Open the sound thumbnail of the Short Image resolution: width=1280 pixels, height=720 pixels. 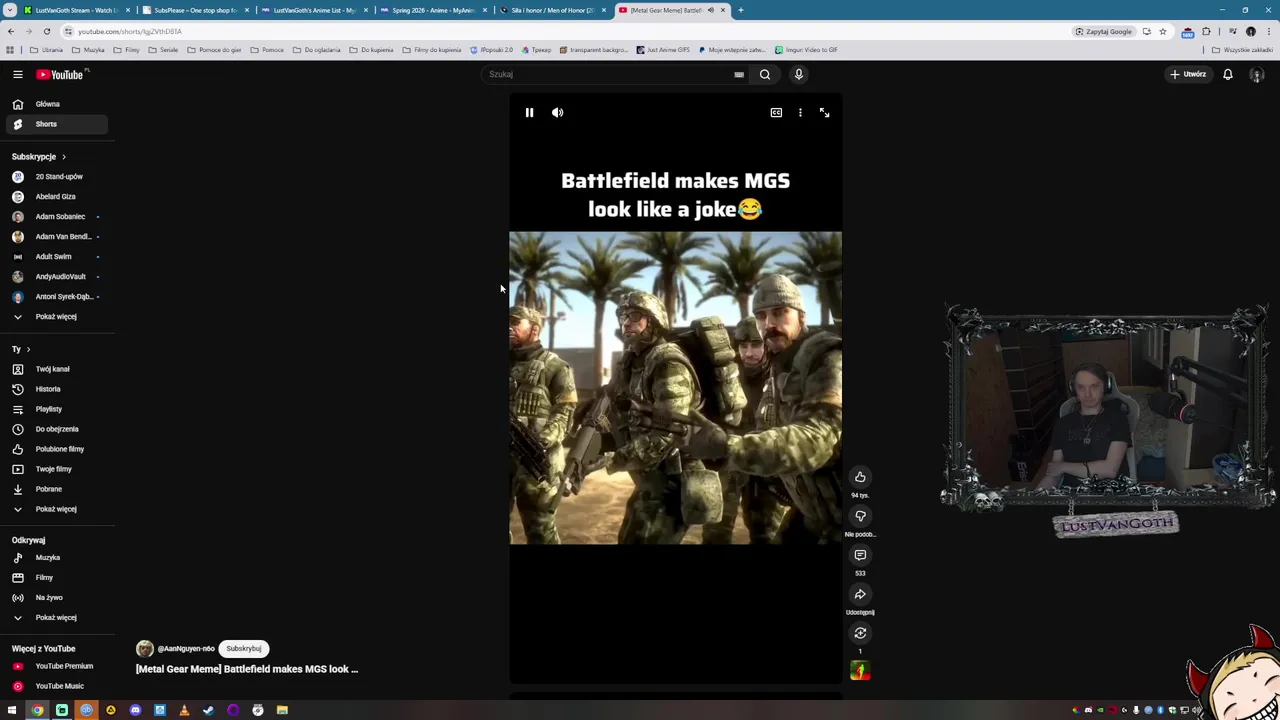pos(860,671)
